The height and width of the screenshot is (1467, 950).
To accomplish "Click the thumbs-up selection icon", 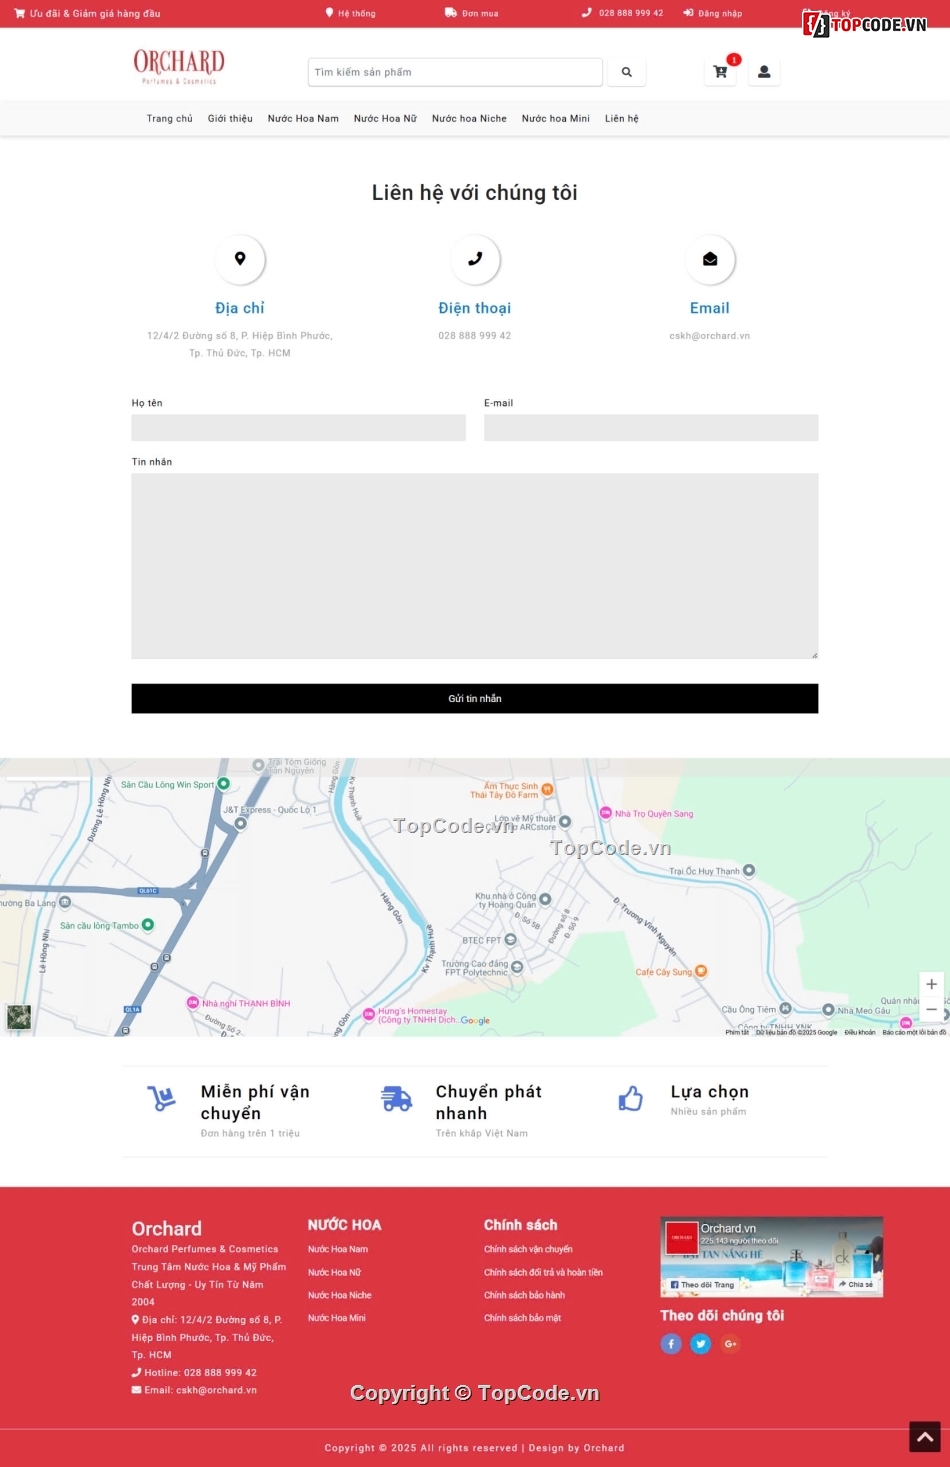I will click(631, 1099).
